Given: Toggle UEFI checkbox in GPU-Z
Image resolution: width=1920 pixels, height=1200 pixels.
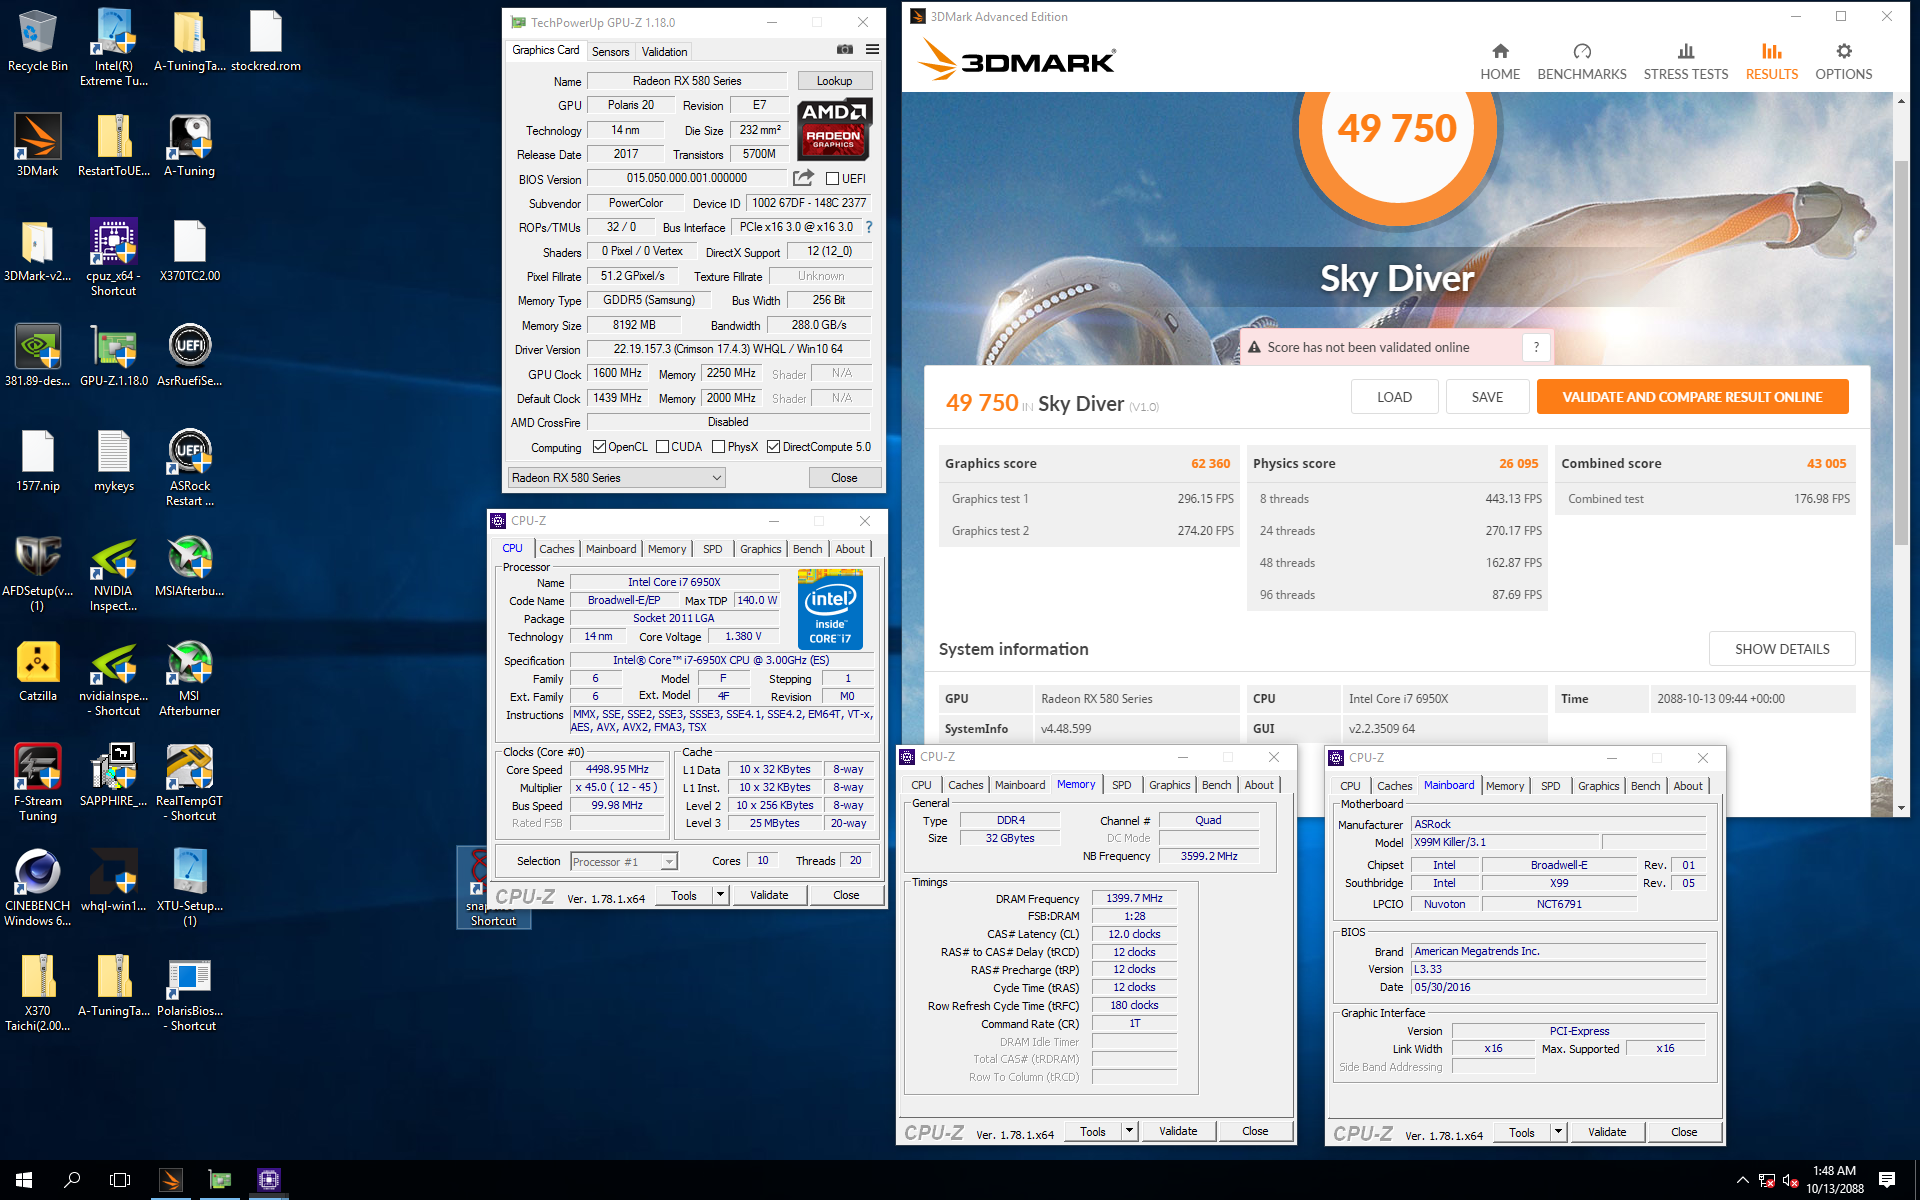Looking at the screenshot, I should click(x=832, y=179).
